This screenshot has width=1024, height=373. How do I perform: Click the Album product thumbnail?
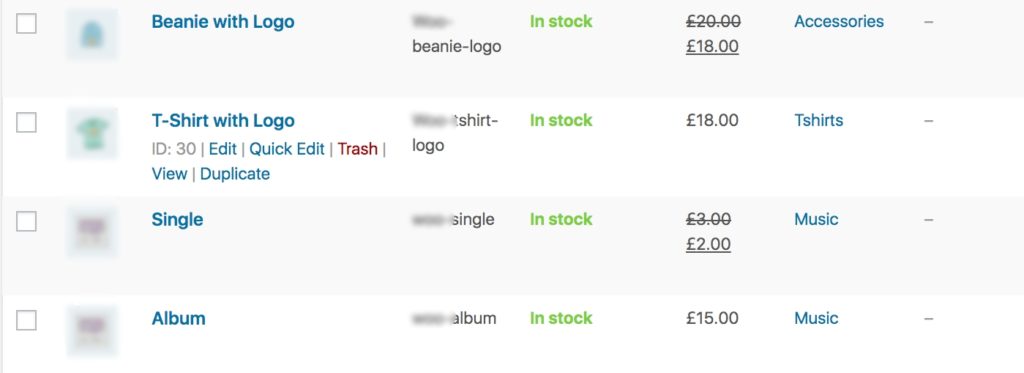point(92,331)
